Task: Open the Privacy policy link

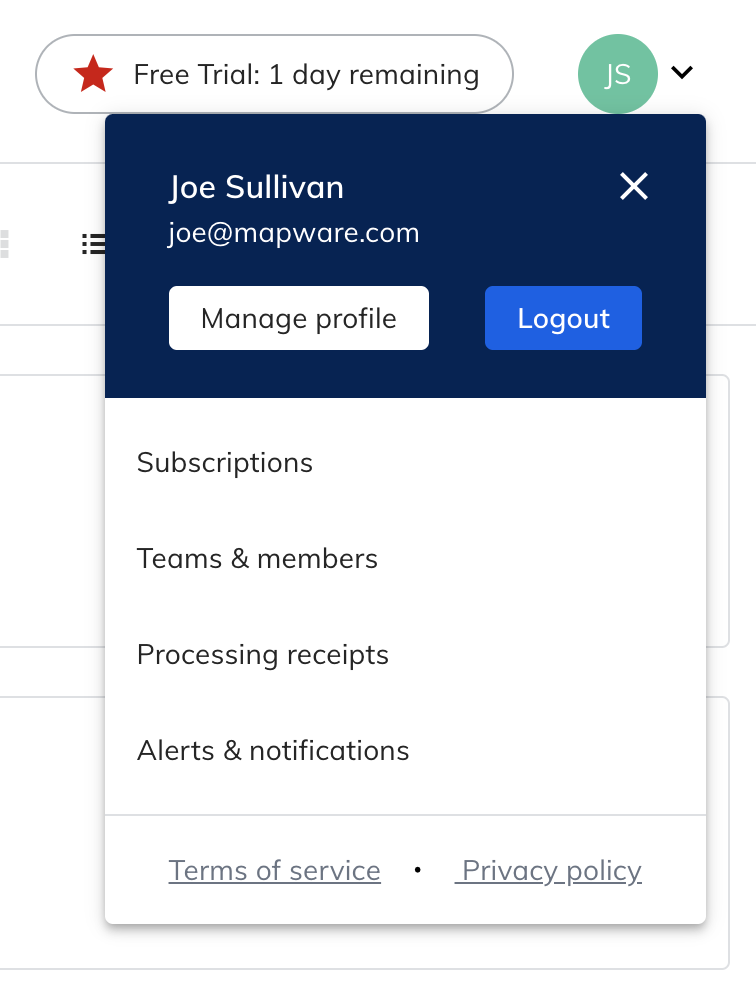Action: point(549,871)
